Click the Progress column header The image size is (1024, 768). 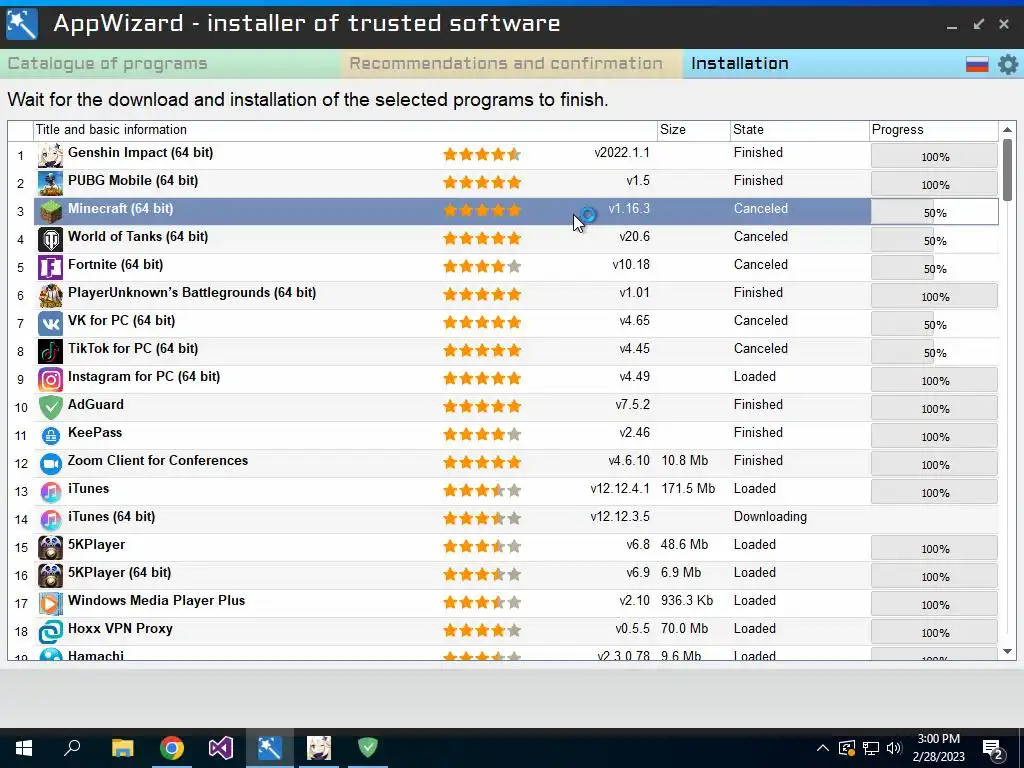[x=934, y=130]
